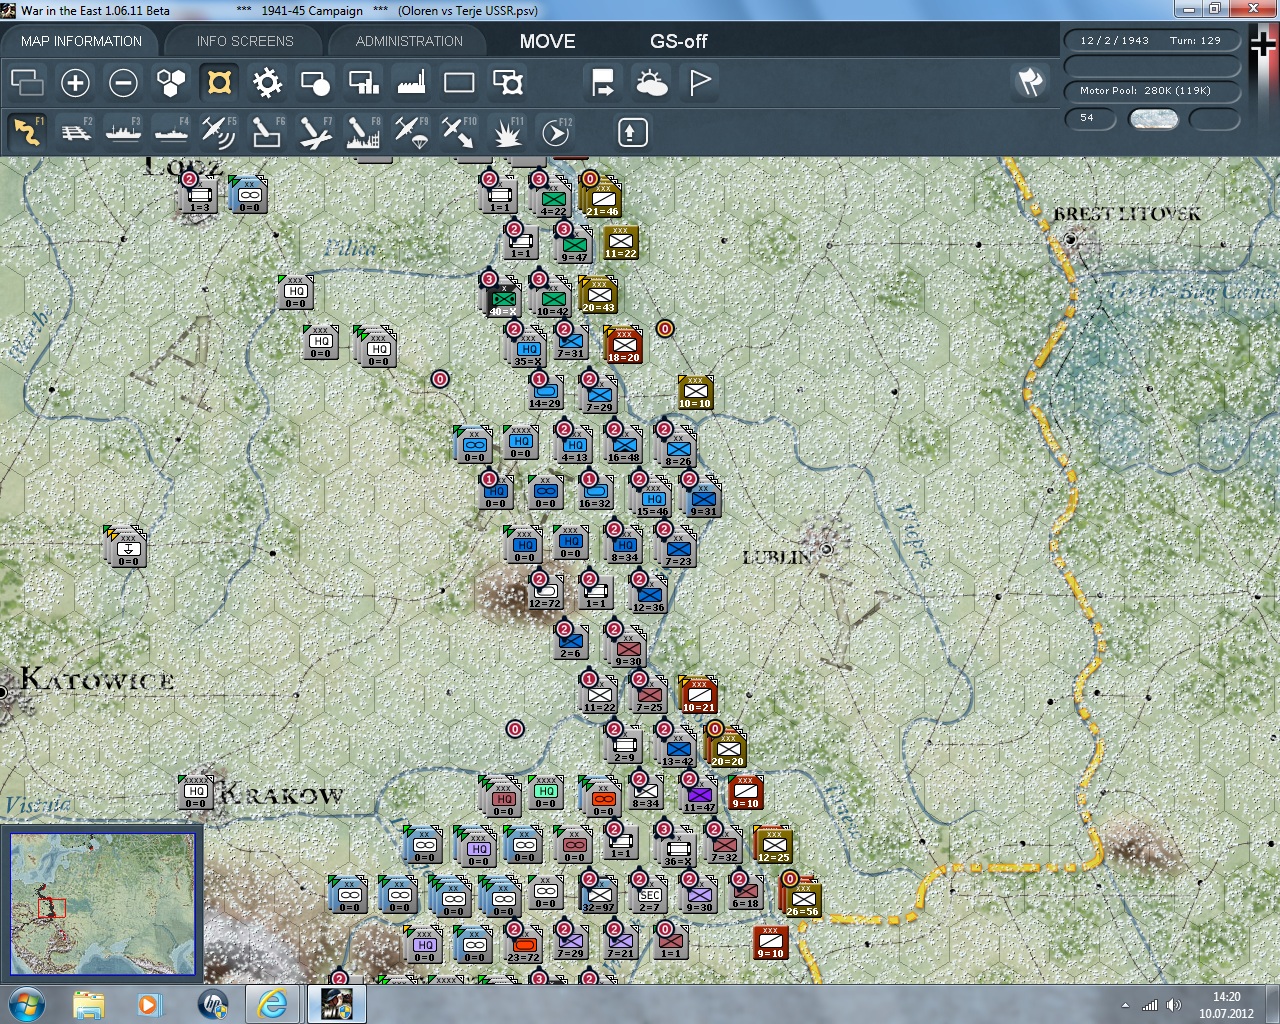Click the plain rectangle toolbar icon
The image size is (1280, 1024).
pyautogui.click(x=459, y=83)
